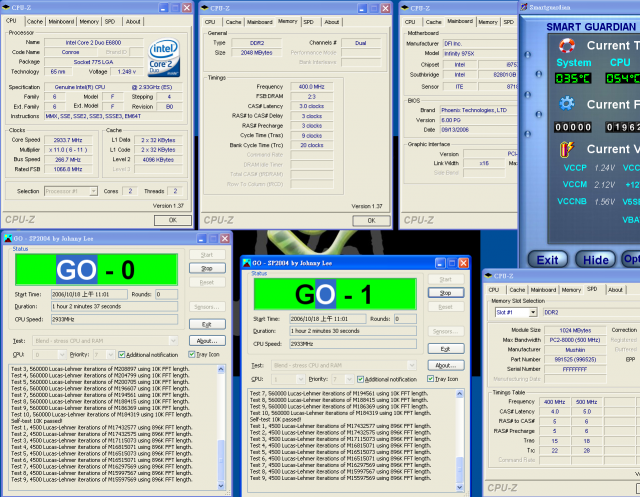Click the GO-0 log scrollbar thumb
Viewport: 640px width, 497px height.
[221, 459]
